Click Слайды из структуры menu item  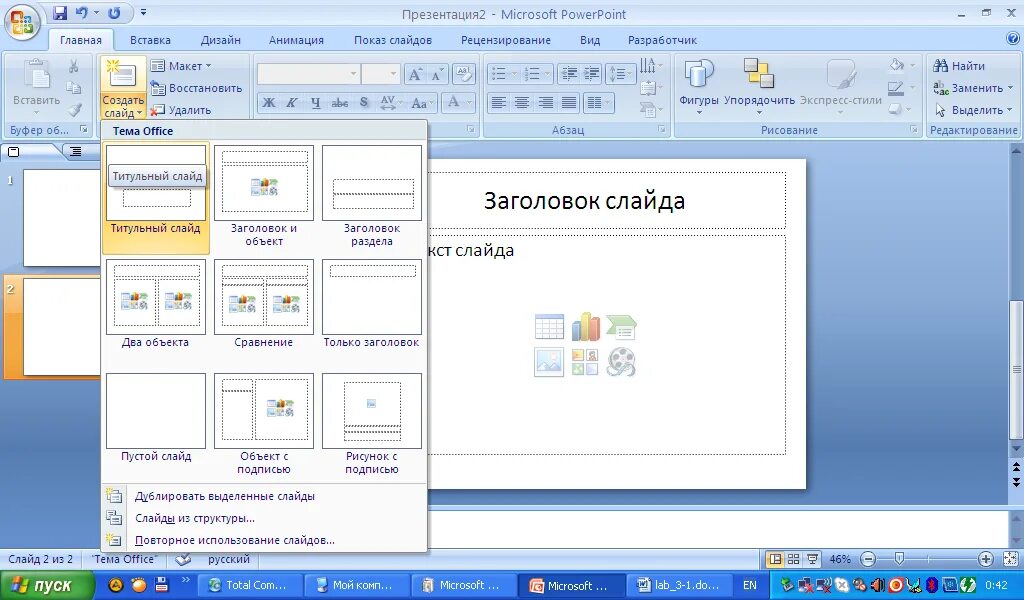[264, 518]
